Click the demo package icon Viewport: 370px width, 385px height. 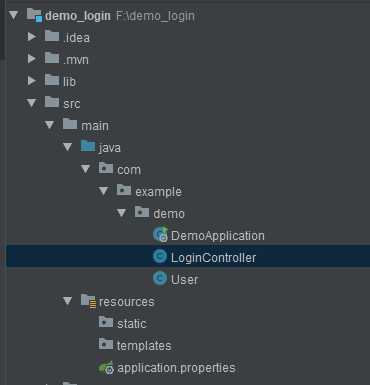pyautogui.click(x=142, y=212)
